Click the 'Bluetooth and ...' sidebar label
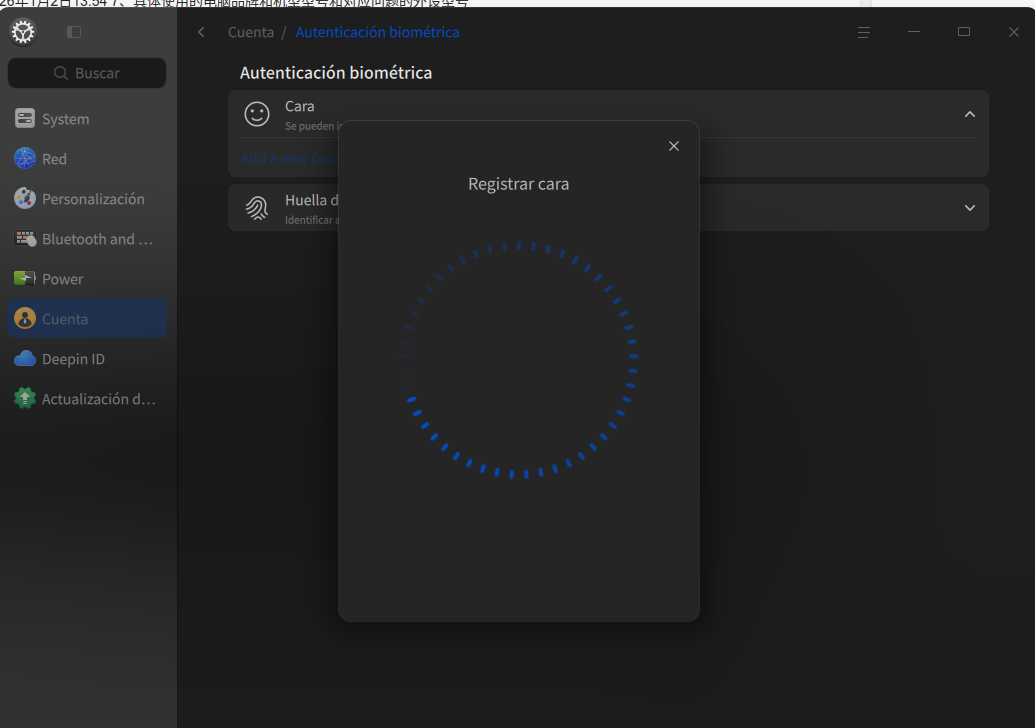Viewport: 1035px width, 728px height. click(x=98, y=239)
